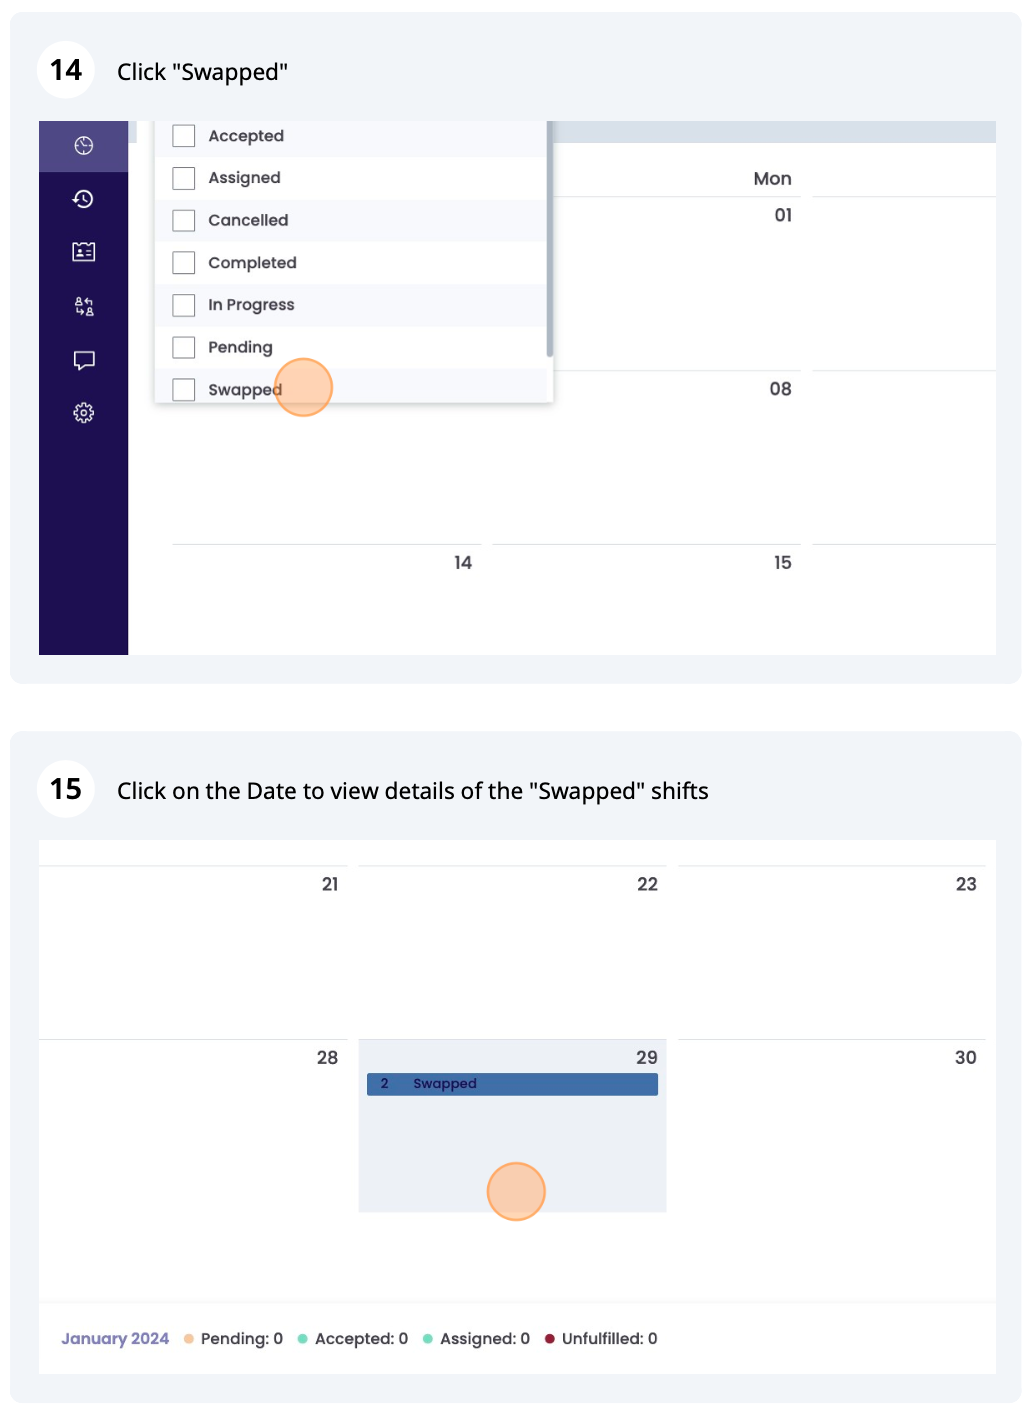Open the history clock sidebar icon
Screen dimensions: 1030x1412
84,199
